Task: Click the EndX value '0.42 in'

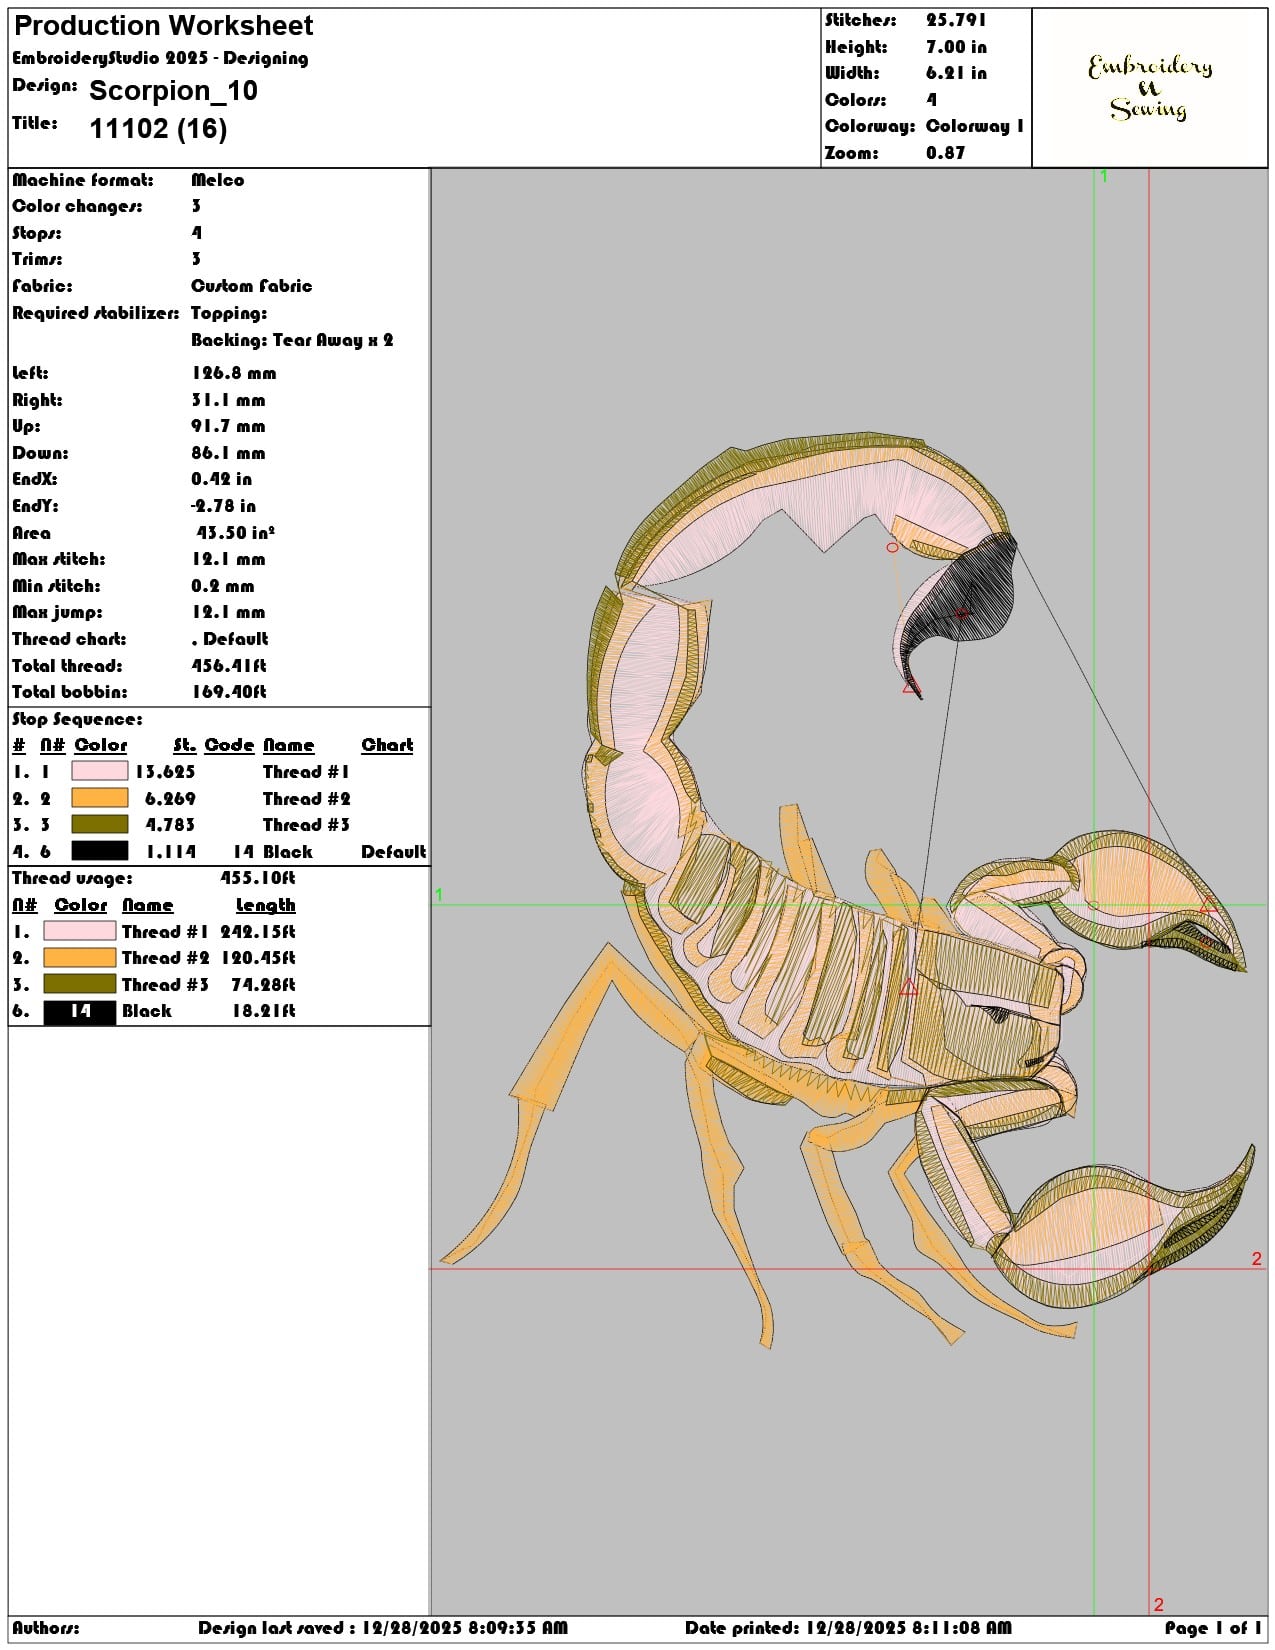Action: (222, 479)
